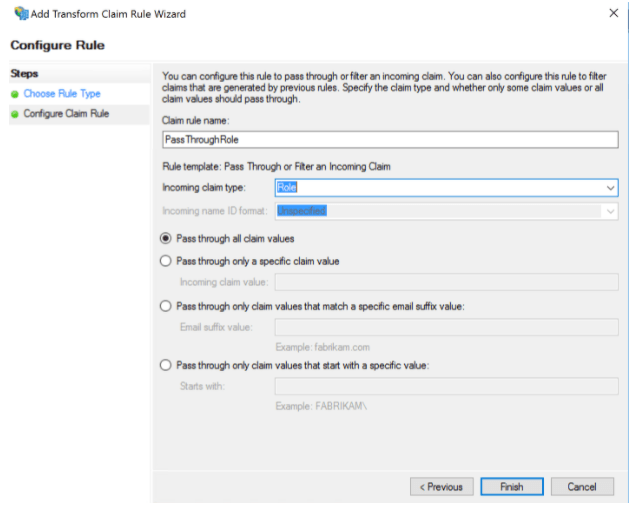The width and height of the screenshot is (641, 512).
Task: Cancel the claim rule wizard
Action: point(582,487)
